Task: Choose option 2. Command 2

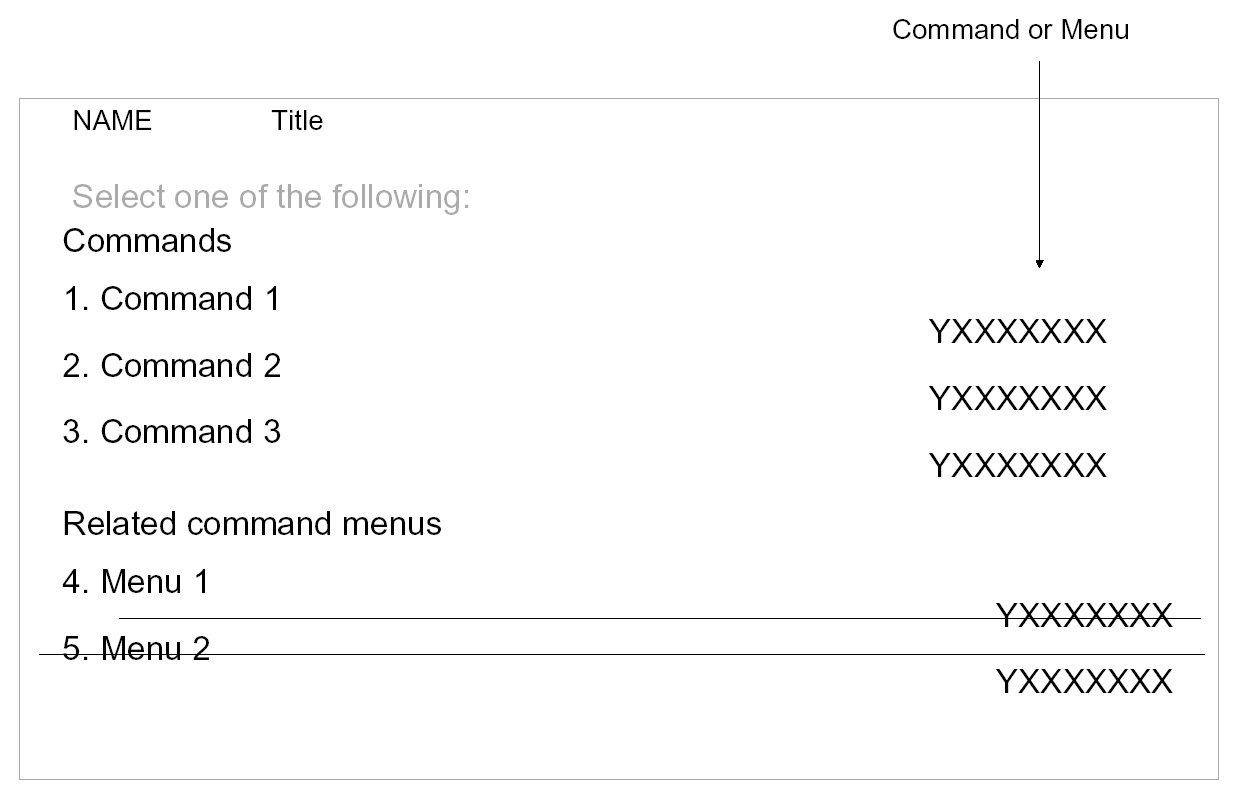Action: 172,366
